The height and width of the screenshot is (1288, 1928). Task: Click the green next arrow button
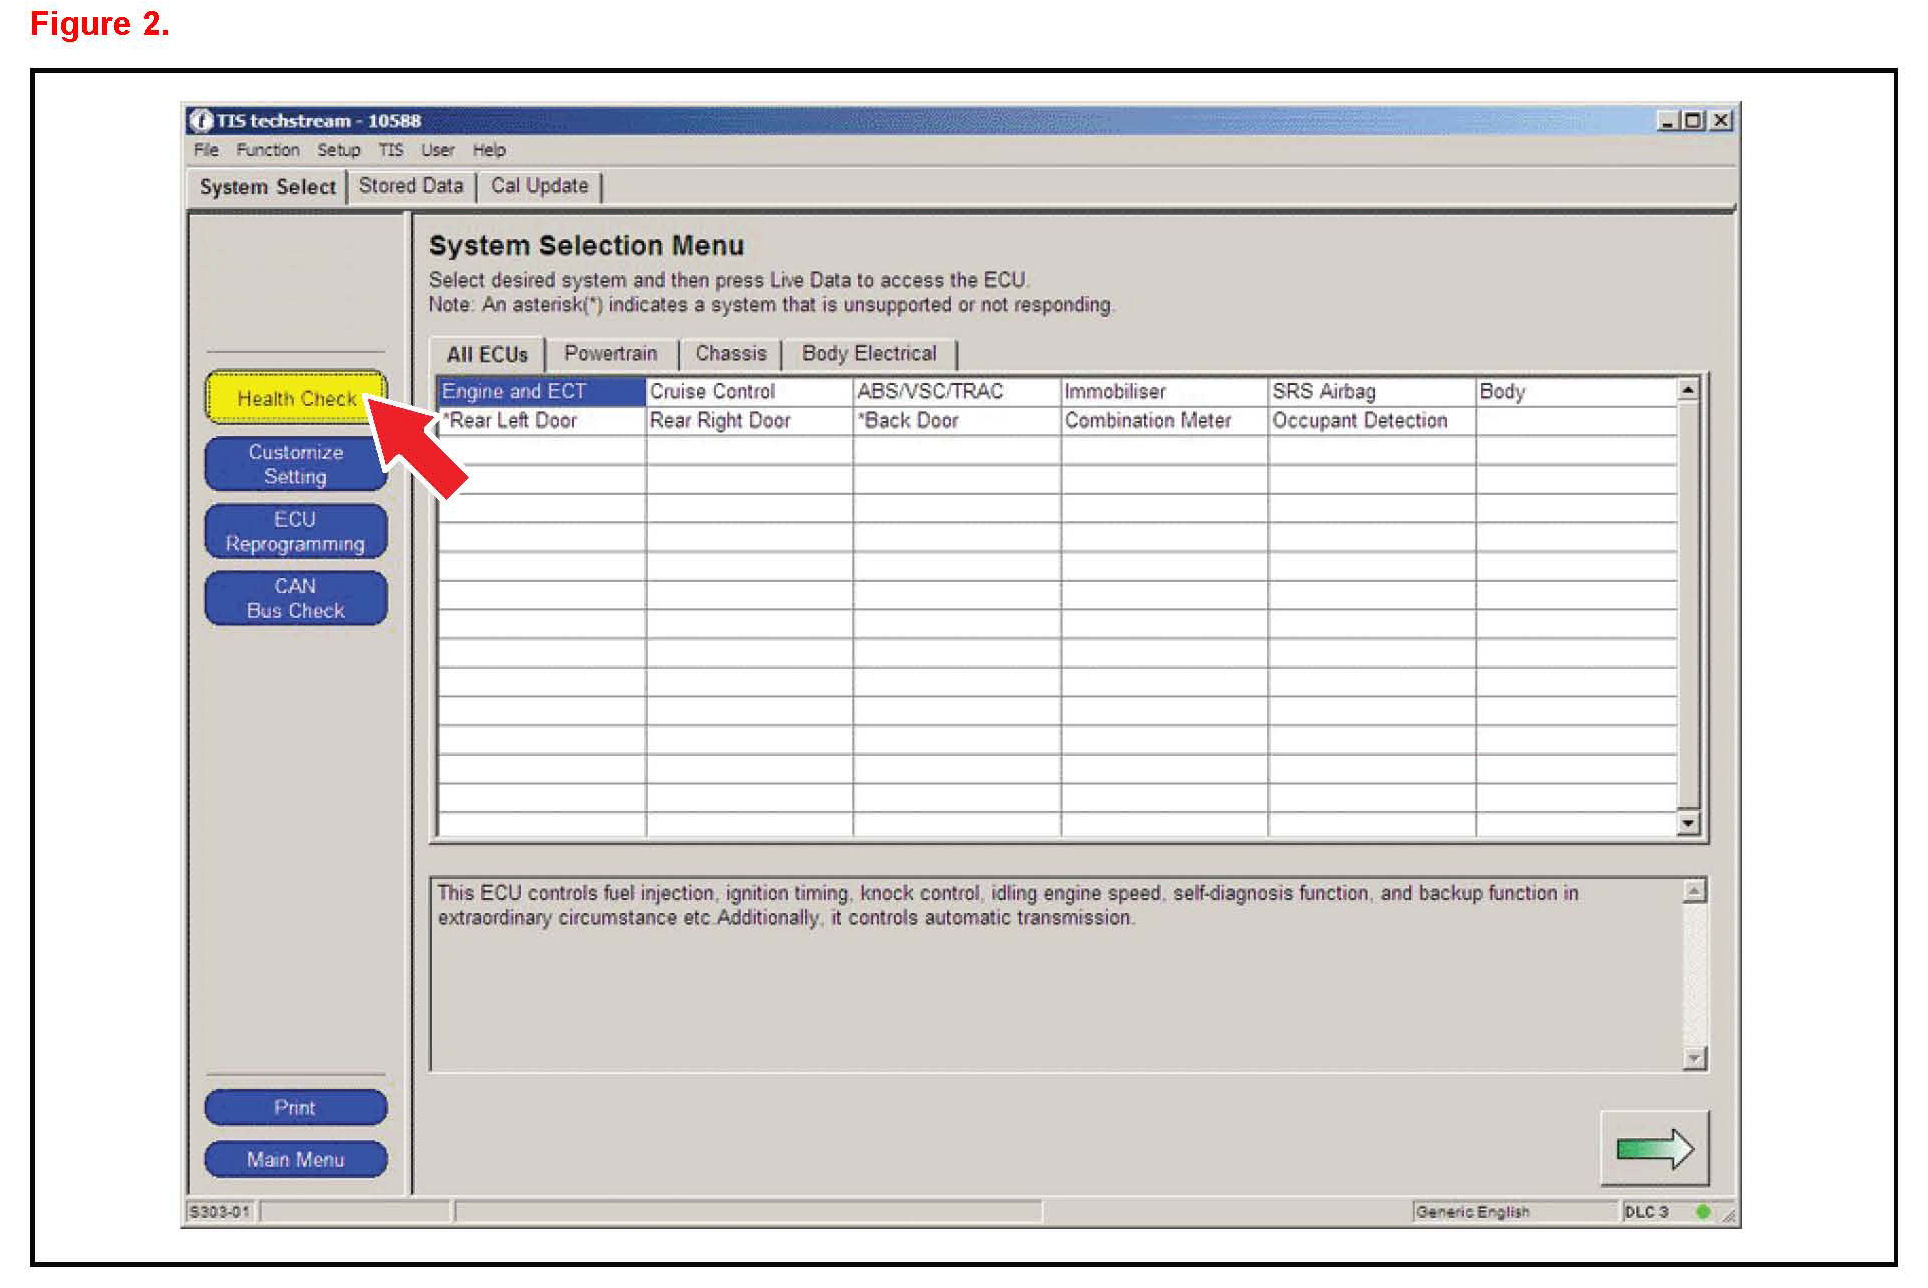pos(1654,1148)
